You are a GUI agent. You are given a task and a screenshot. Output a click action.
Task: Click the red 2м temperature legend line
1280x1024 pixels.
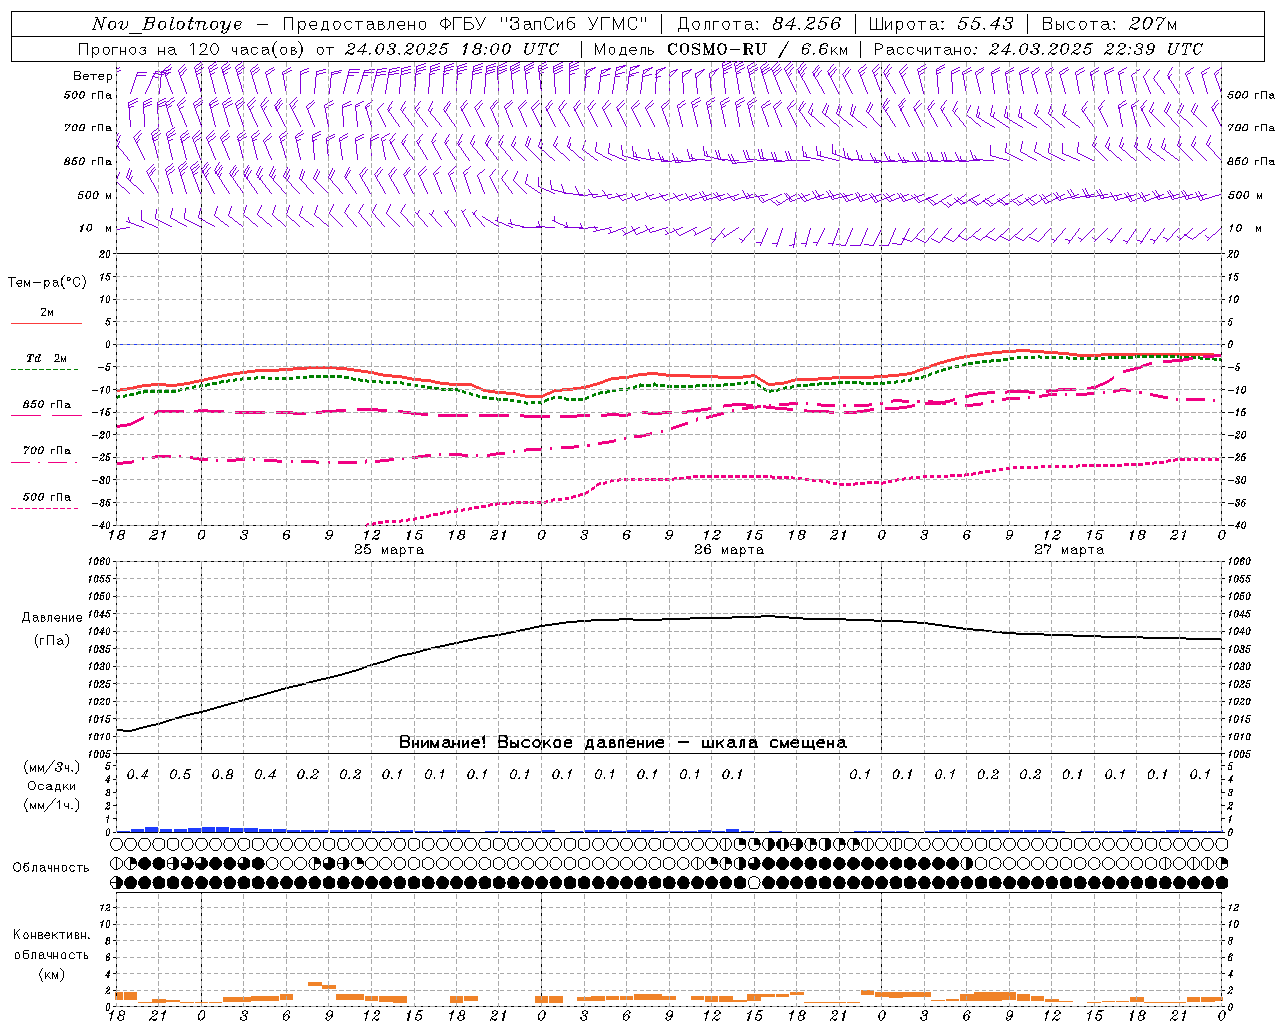46,323
